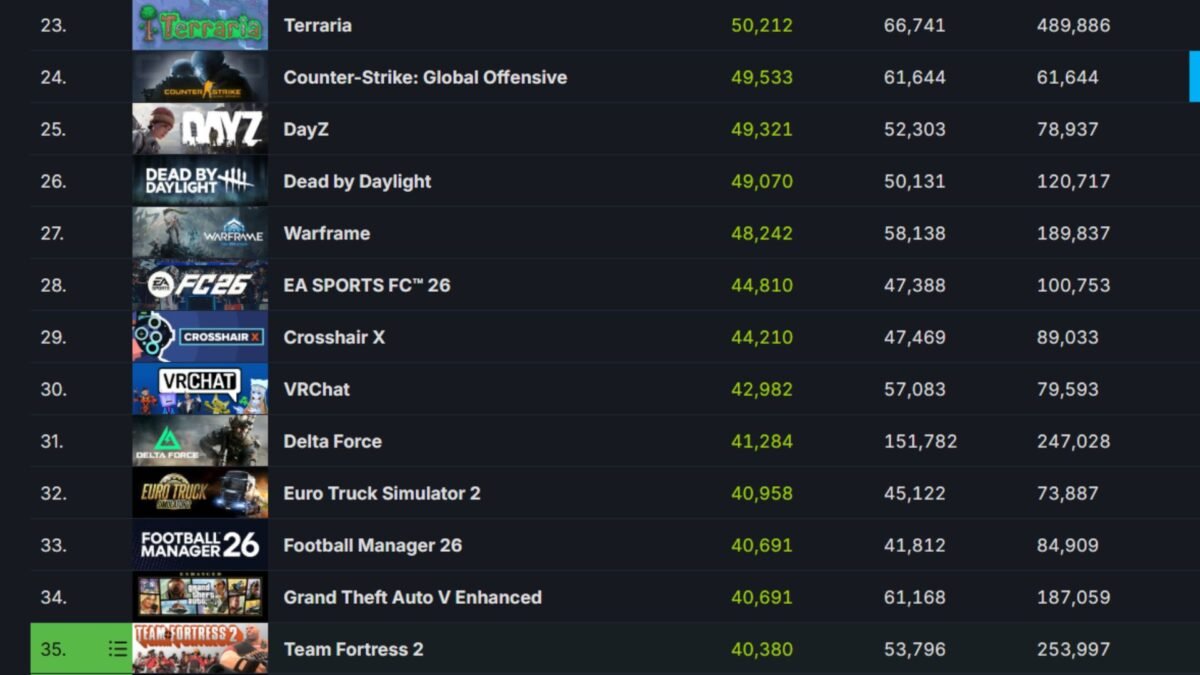Viewport: 1200px width, 675px height.
Task: Click Team Fortress 2's green value 40,380
Action: pyautogui.click(x=762, y=649)
